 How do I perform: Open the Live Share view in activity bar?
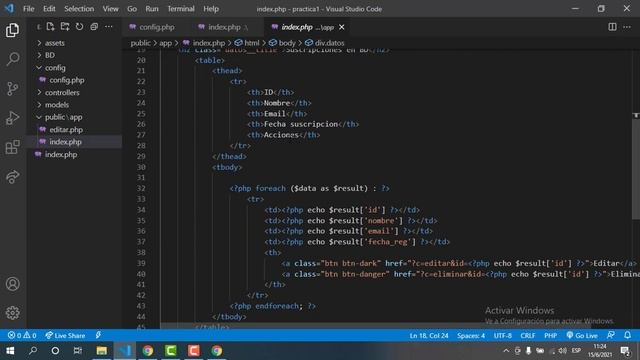12,177
